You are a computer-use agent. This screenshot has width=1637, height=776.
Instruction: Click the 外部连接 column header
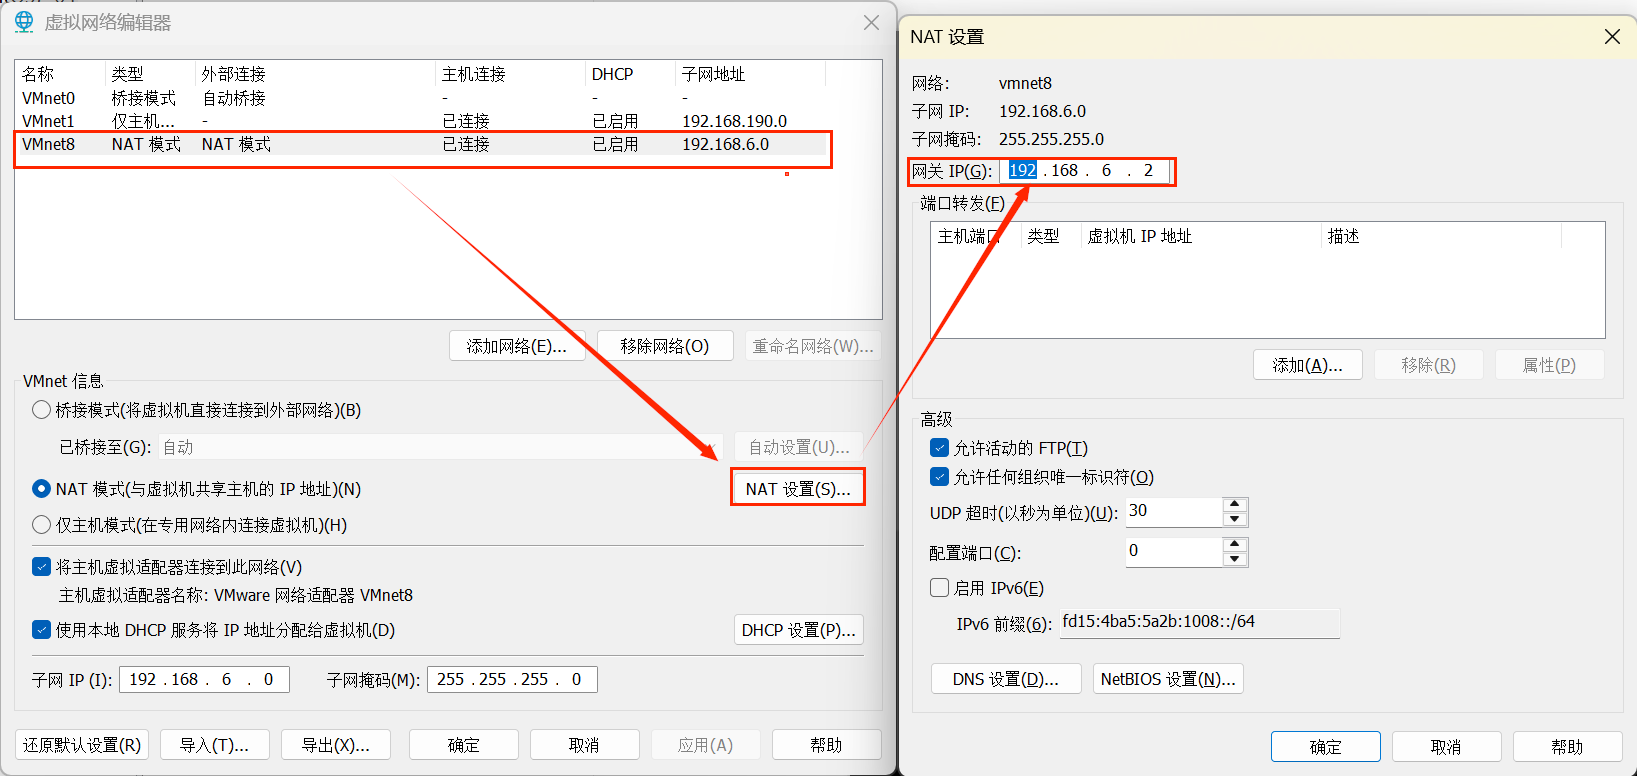pos(315,74)
